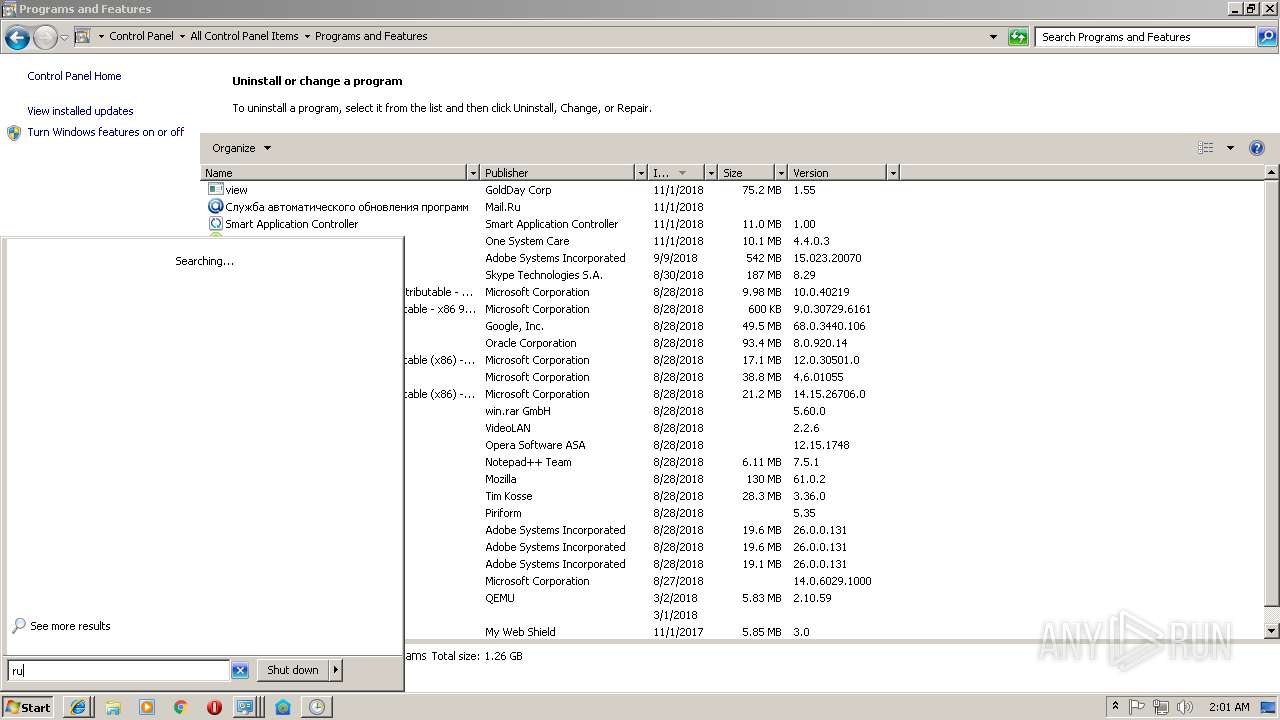
Task: Click the greyed Forward navigation arrow
Action: pos(45,38)
